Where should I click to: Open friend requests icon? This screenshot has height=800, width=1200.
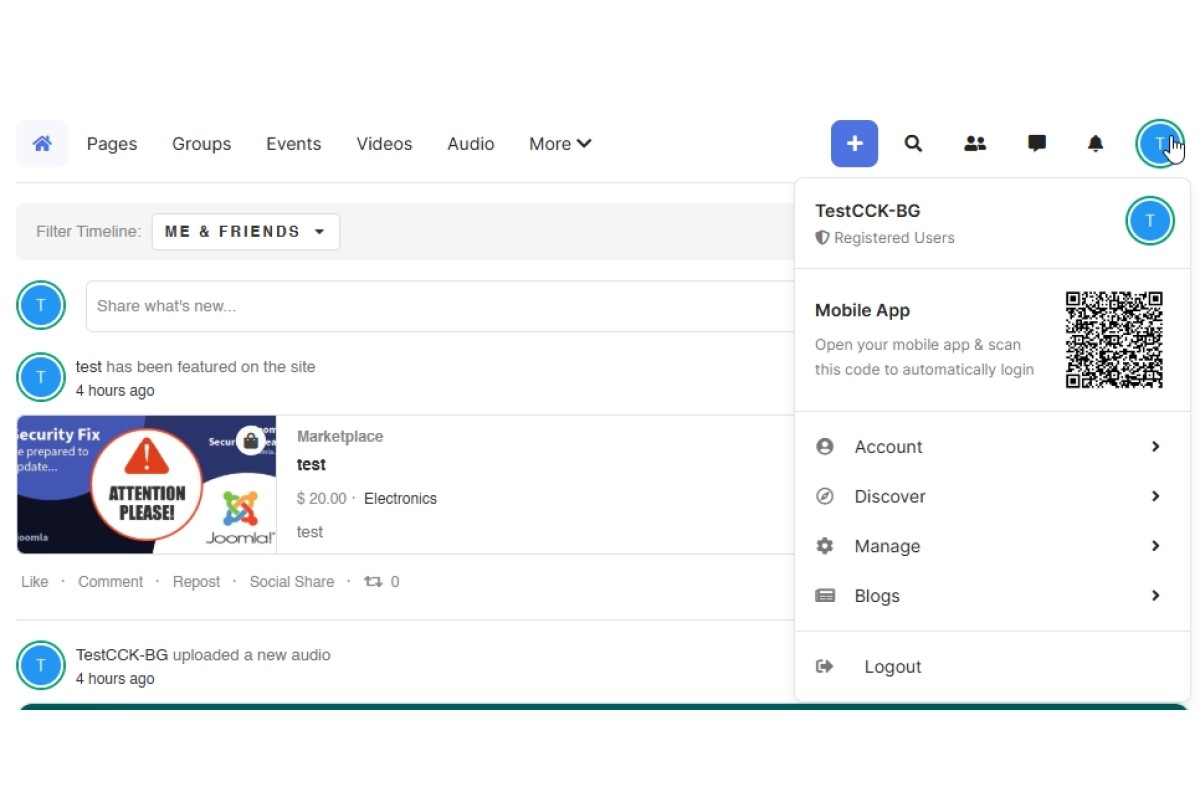[975, 144]
